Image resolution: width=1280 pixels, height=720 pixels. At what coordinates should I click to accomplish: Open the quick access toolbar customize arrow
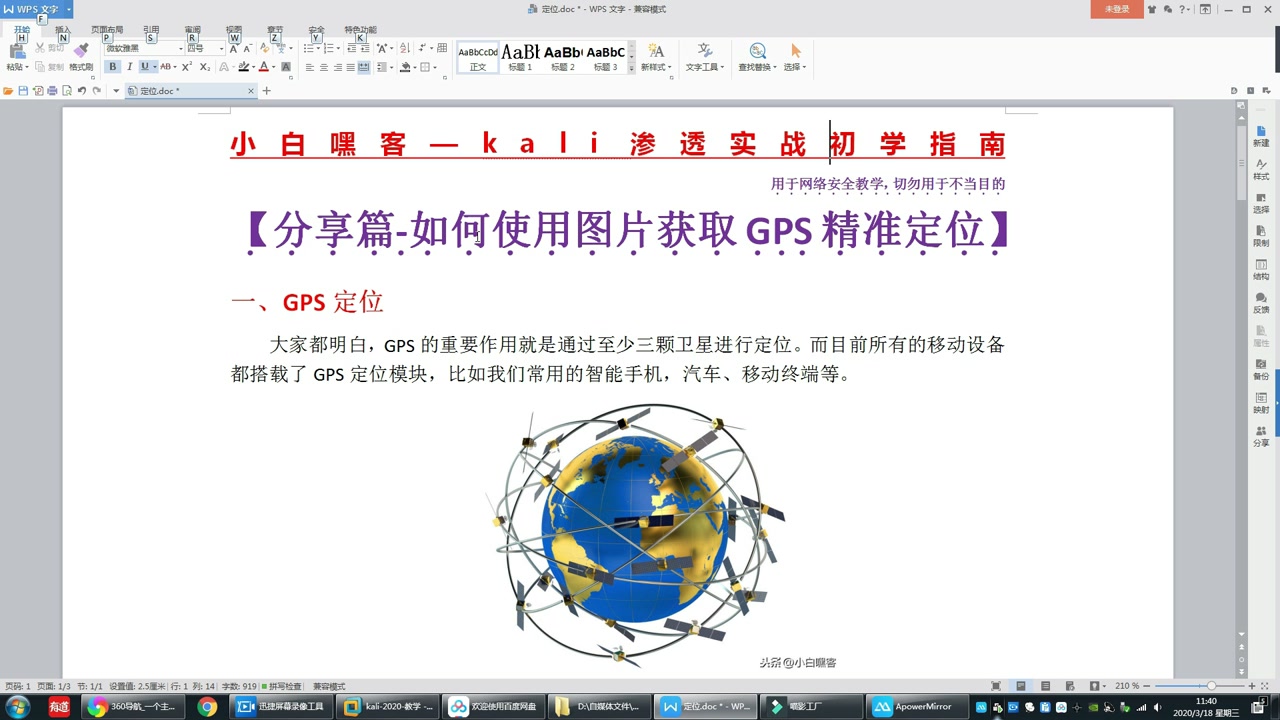click(x=116, y=91)
